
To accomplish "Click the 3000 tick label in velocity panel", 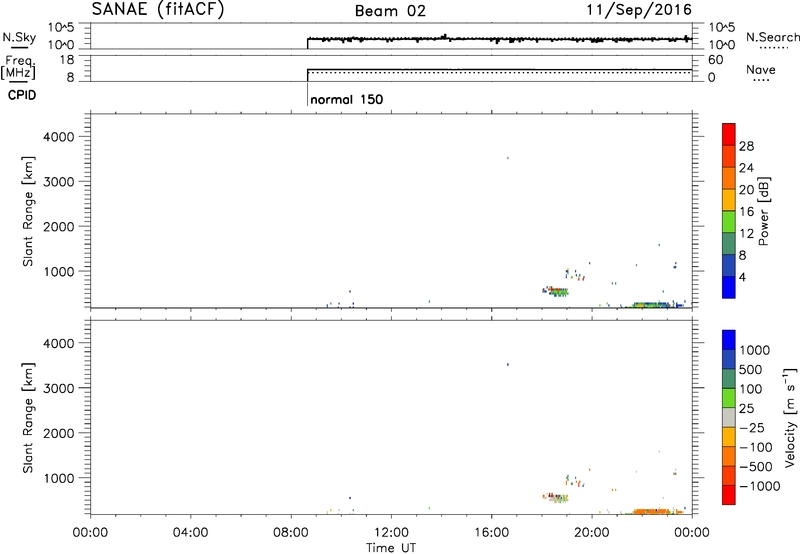I will (59, 388).
